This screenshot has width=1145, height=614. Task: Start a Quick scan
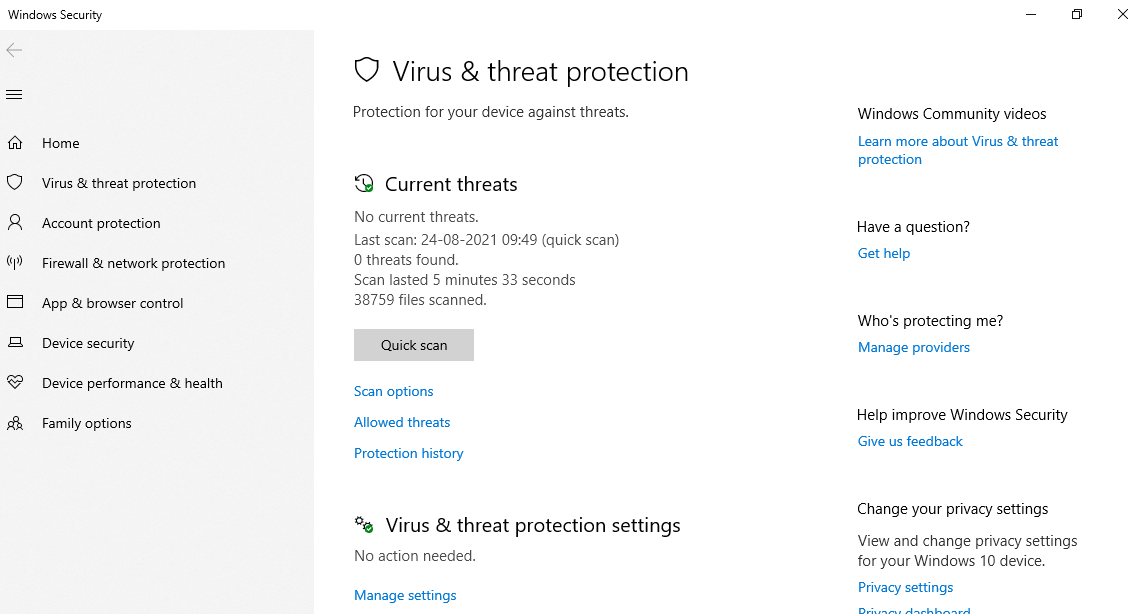[x=413, y=344]
